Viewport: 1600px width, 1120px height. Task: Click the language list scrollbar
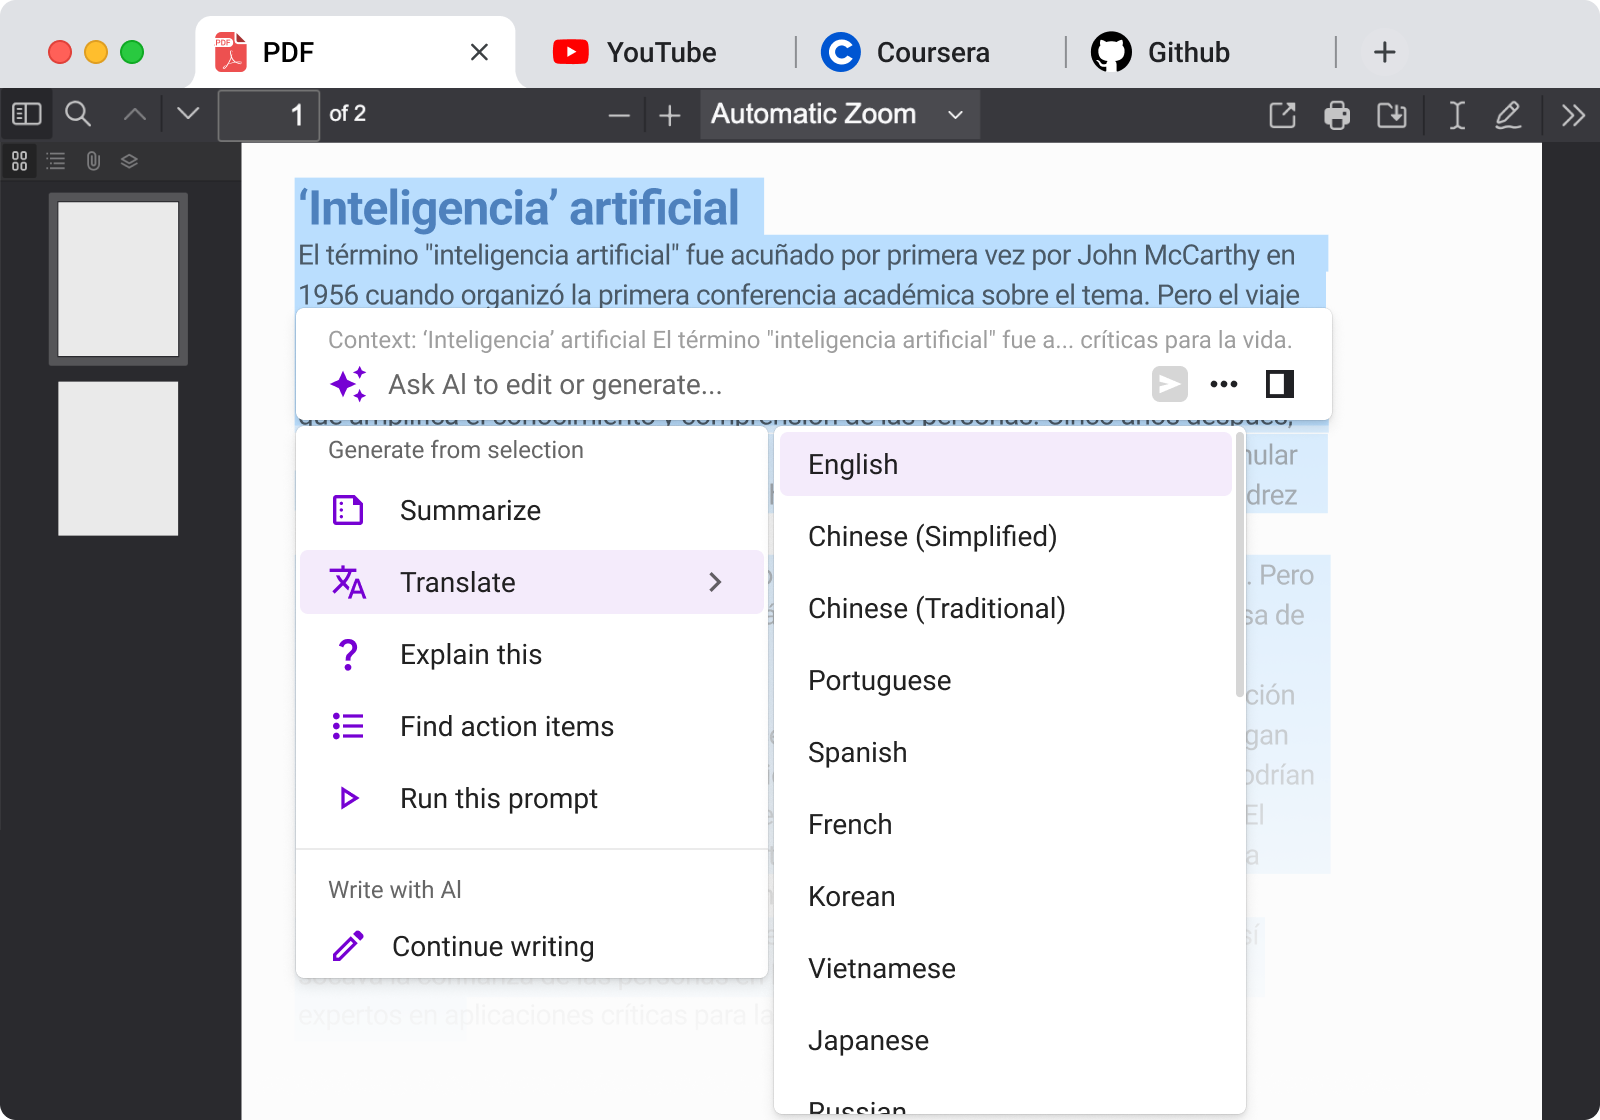(x=1240, y=564)
